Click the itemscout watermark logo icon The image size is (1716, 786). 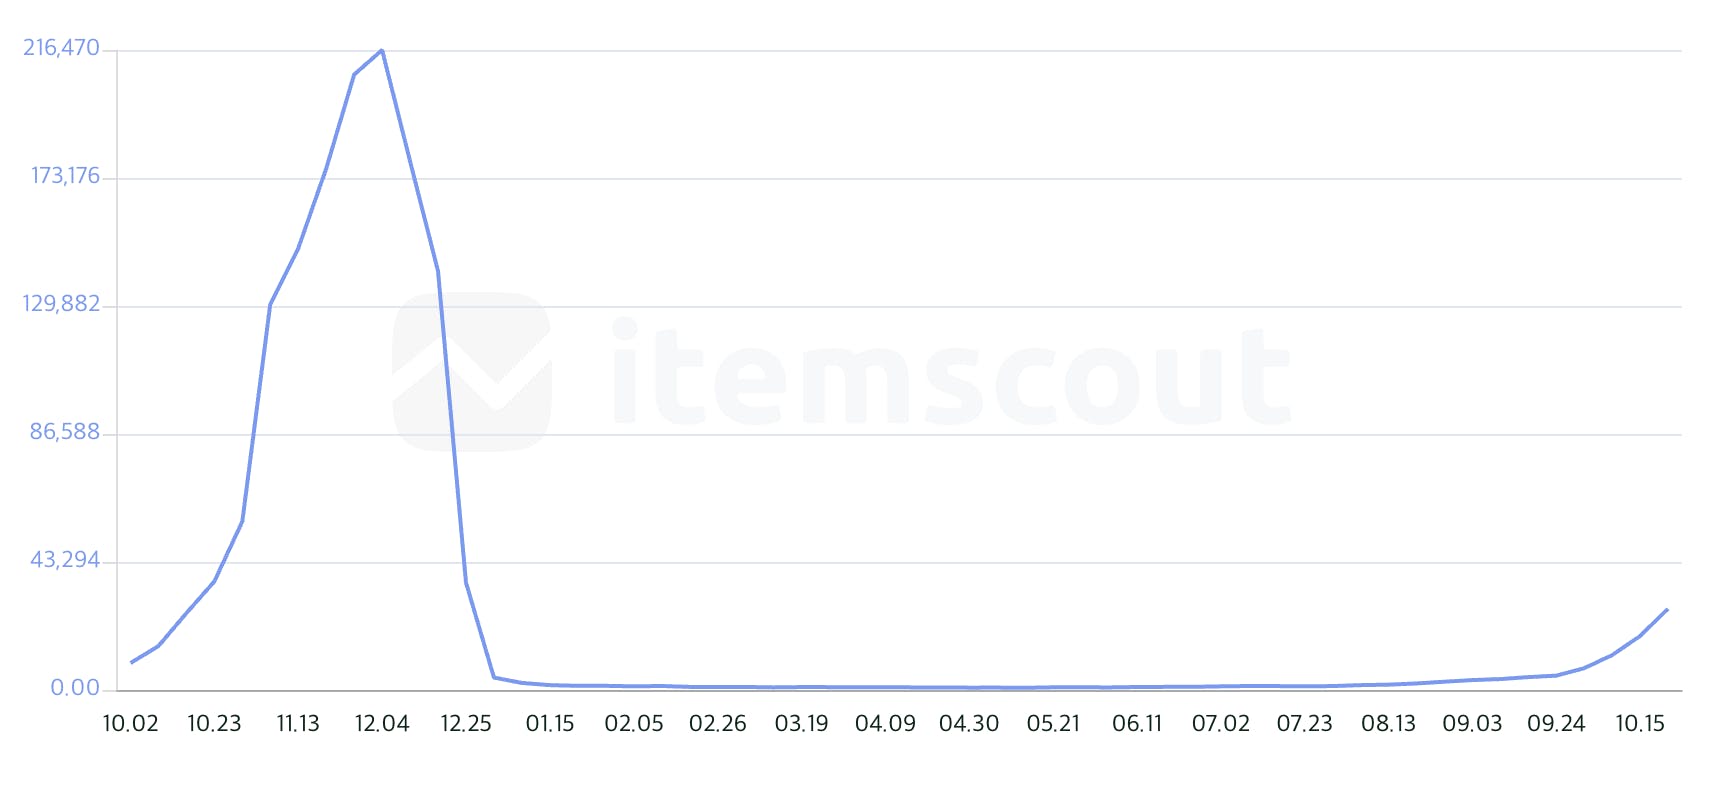pyautogui.click(x=471, y=371)
